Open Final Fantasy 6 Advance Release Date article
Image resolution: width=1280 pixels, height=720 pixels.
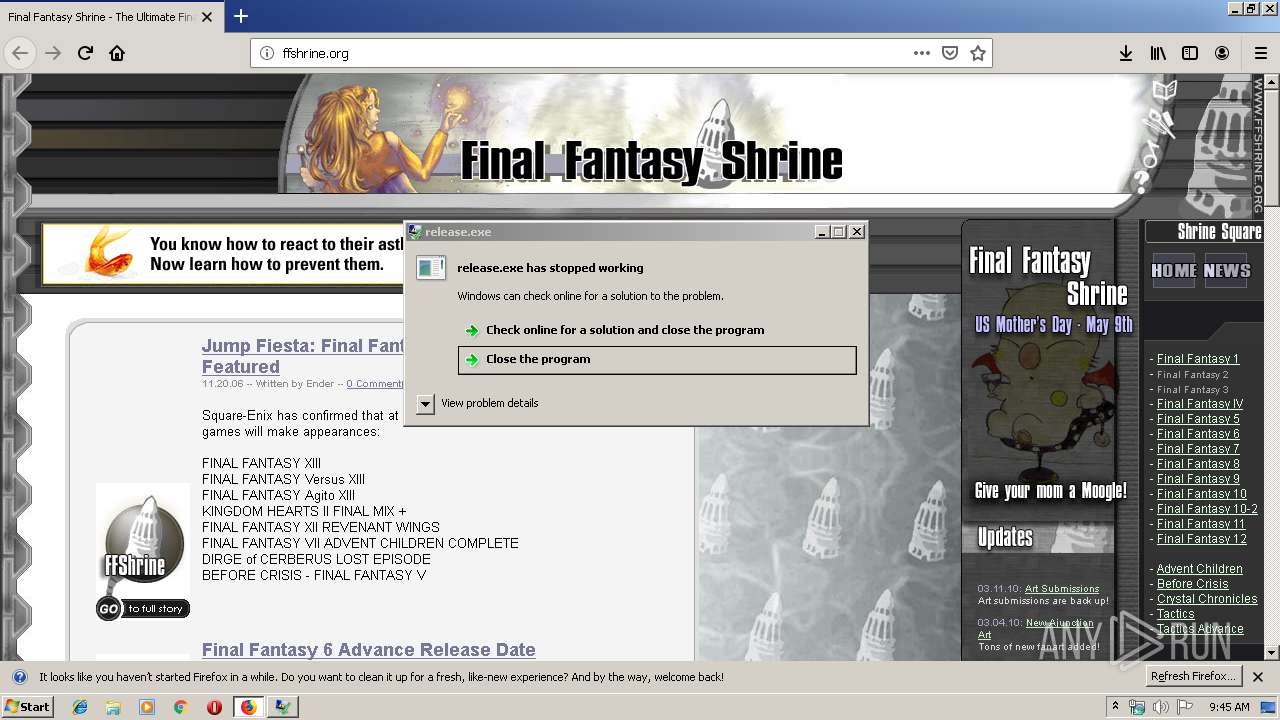point(369,650)
